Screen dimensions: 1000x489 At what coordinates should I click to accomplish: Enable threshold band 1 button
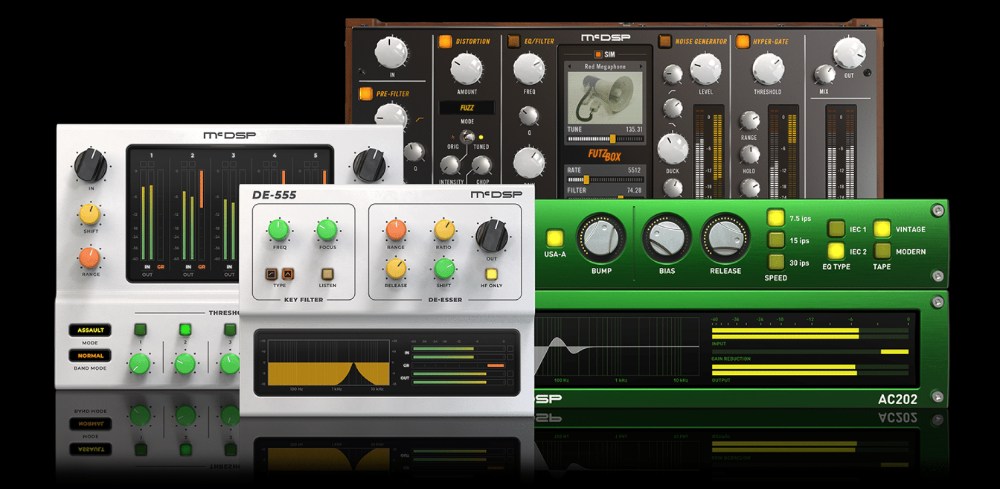140,330
